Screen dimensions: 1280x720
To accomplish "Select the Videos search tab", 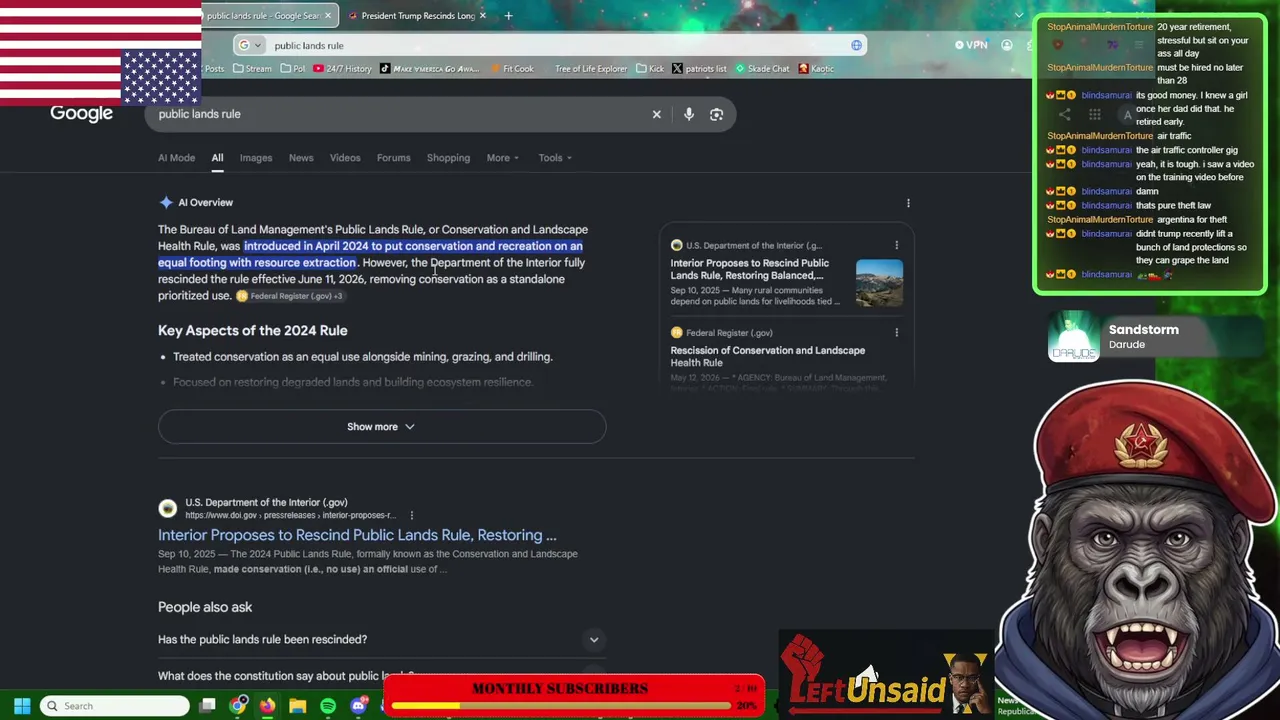I will (345, 158).
